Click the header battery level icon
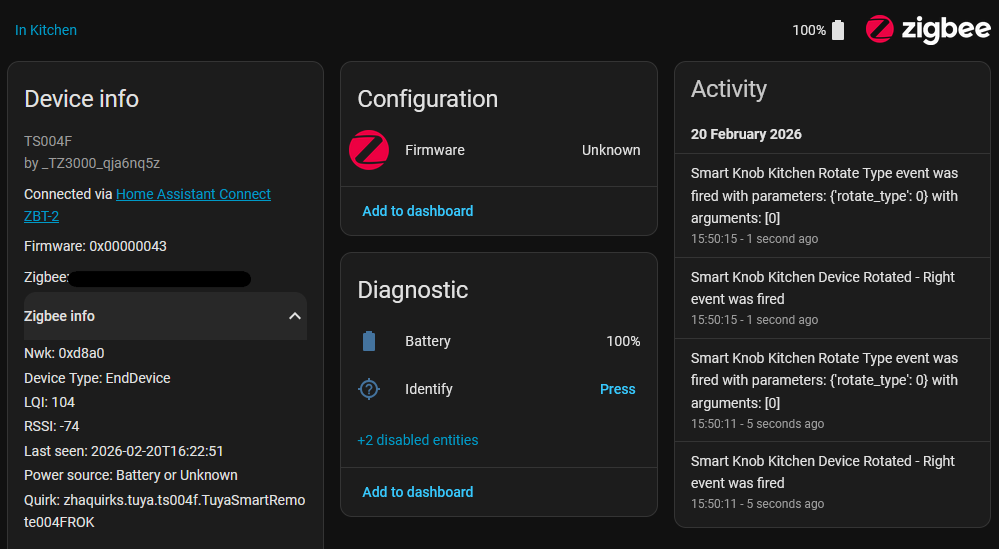999x549 pixels. click(x=838, y=30)
